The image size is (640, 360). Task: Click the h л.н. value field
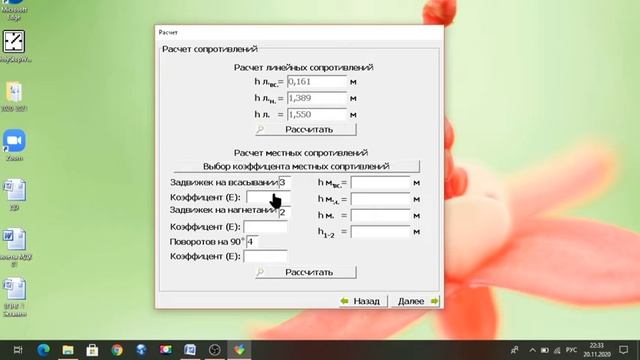317,98
